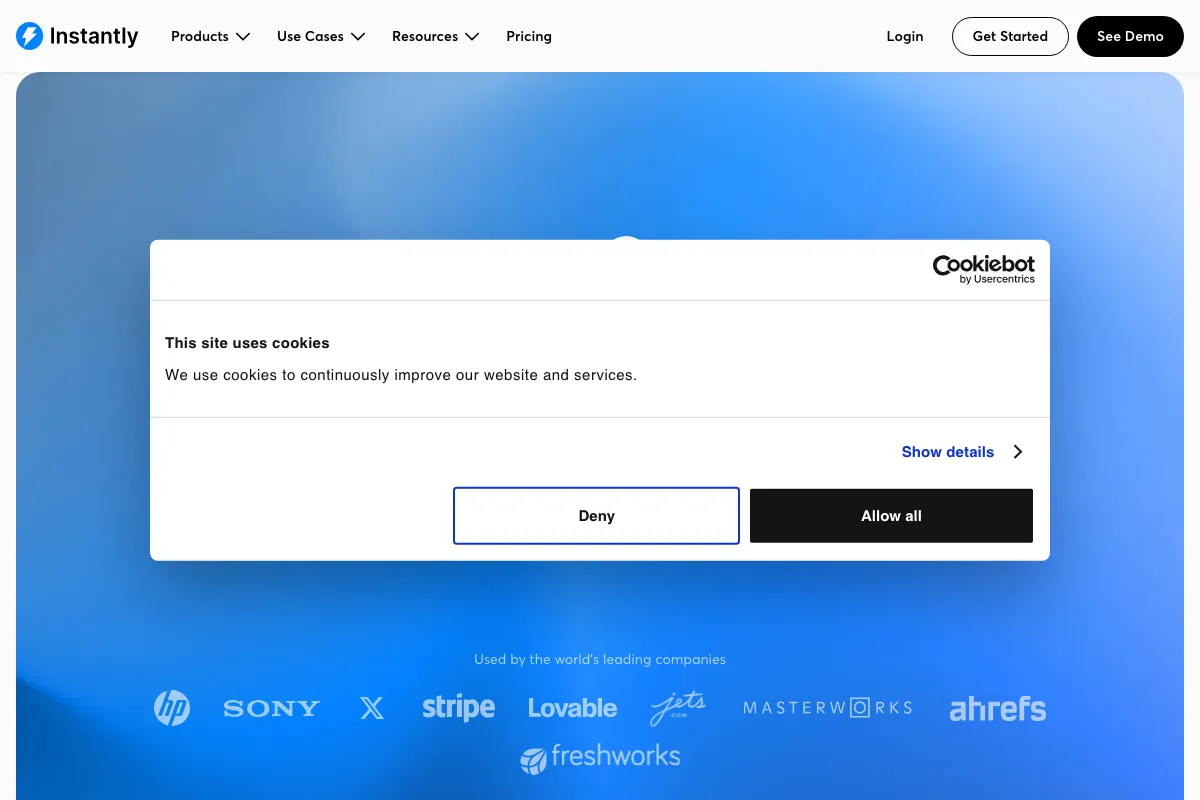Open the Cookiebot by Usercentrics logo link
The image size is (1200, 800).
(983, 269)
